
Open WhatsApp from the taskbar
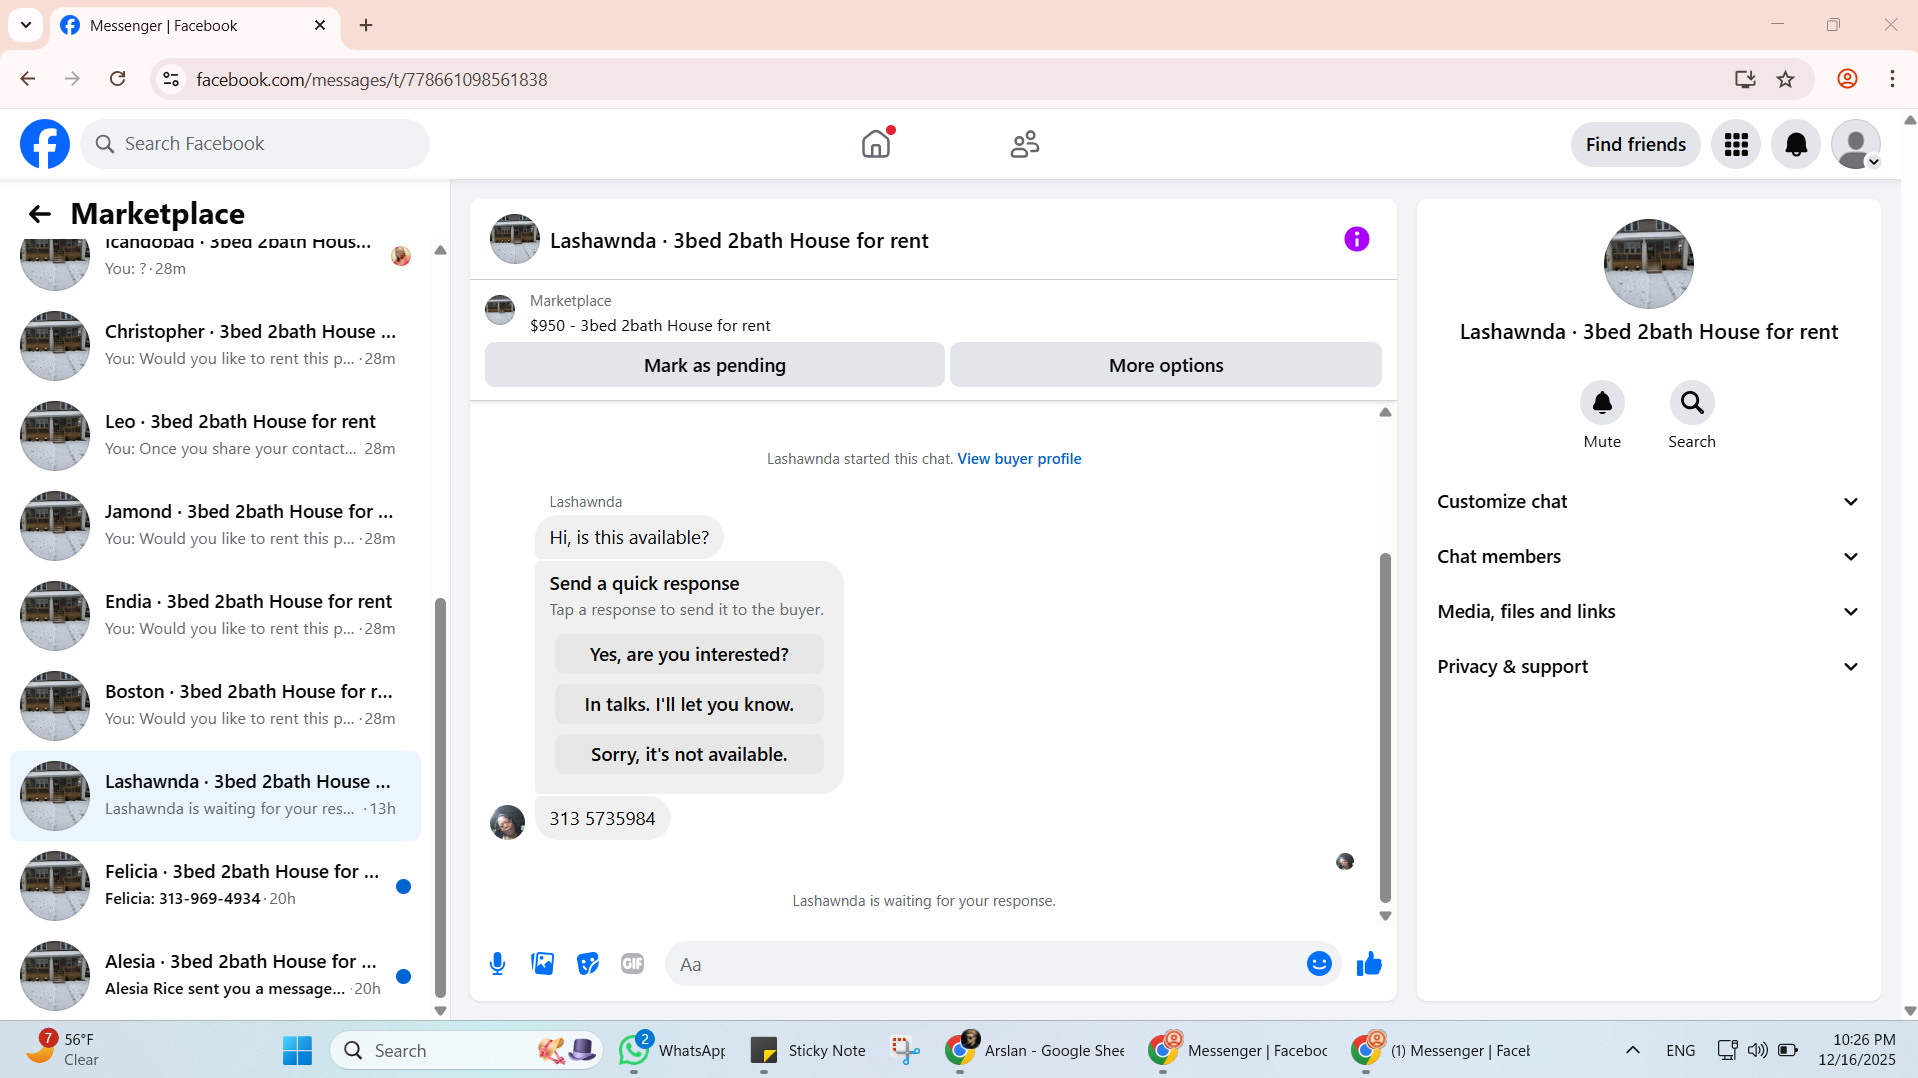672,1051
